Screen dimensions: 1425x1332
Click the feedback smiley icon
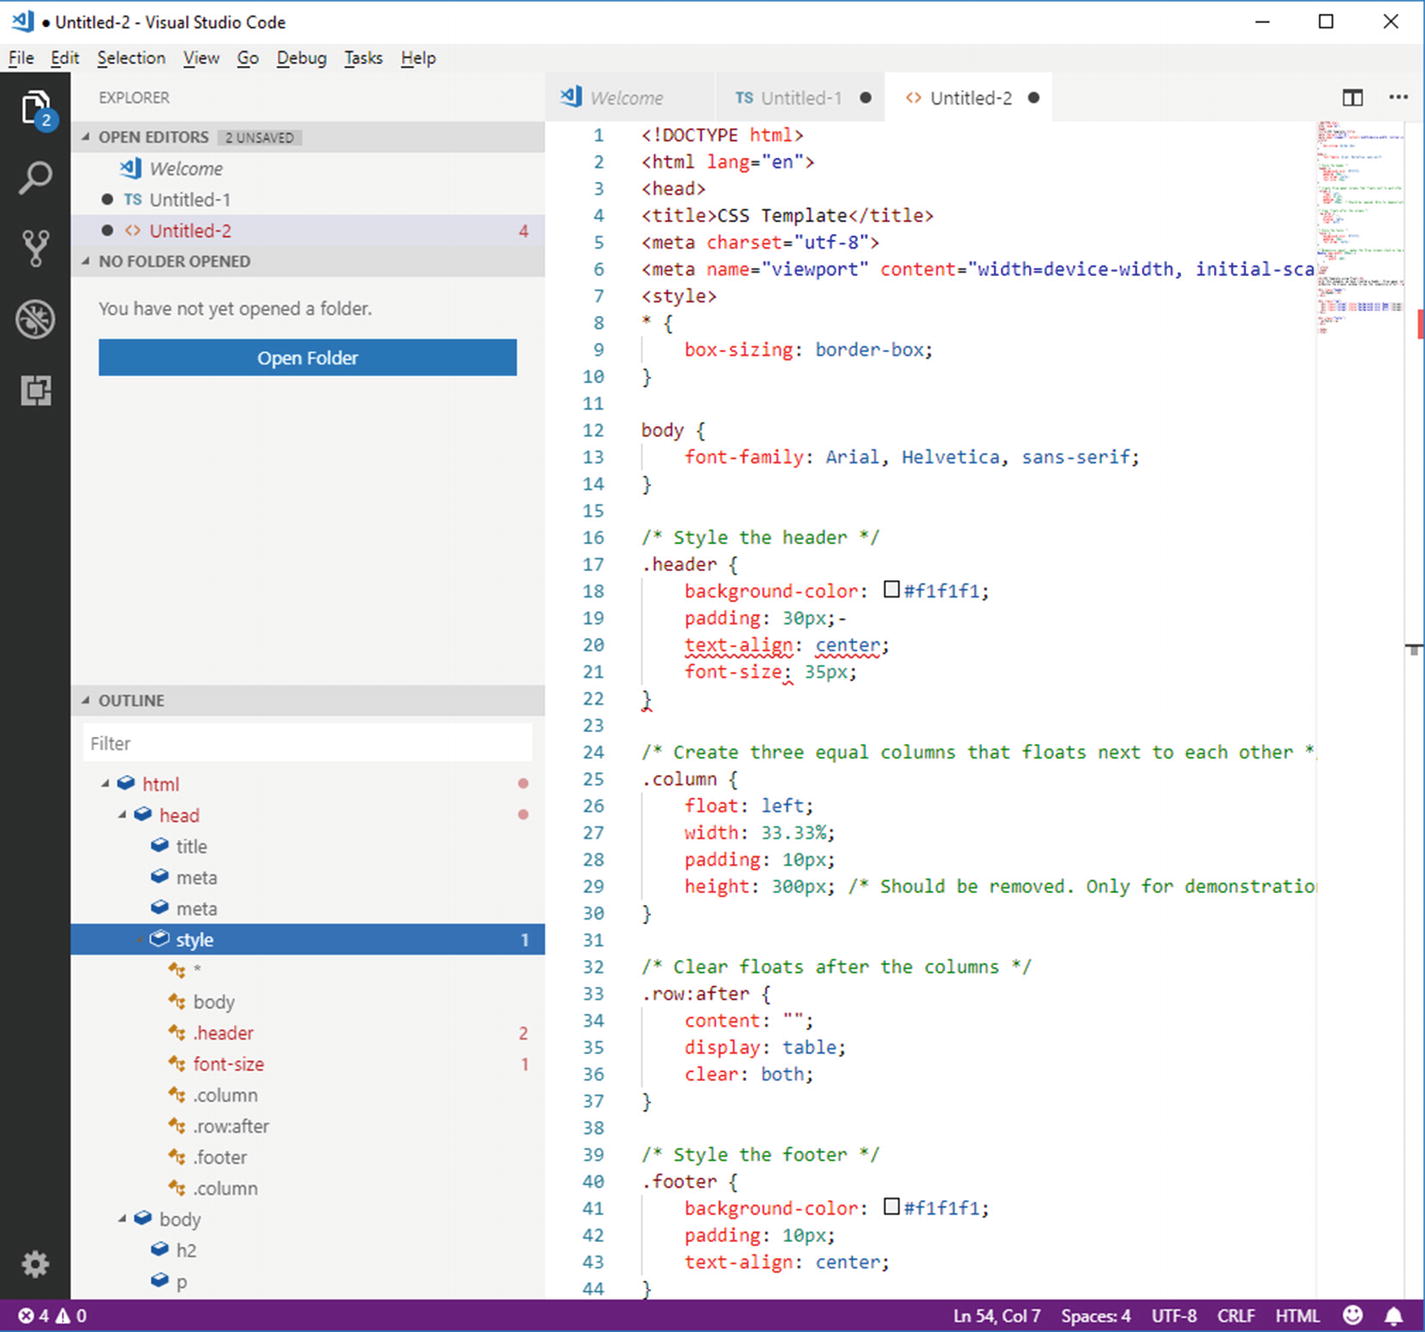tap(1352, 1315)
